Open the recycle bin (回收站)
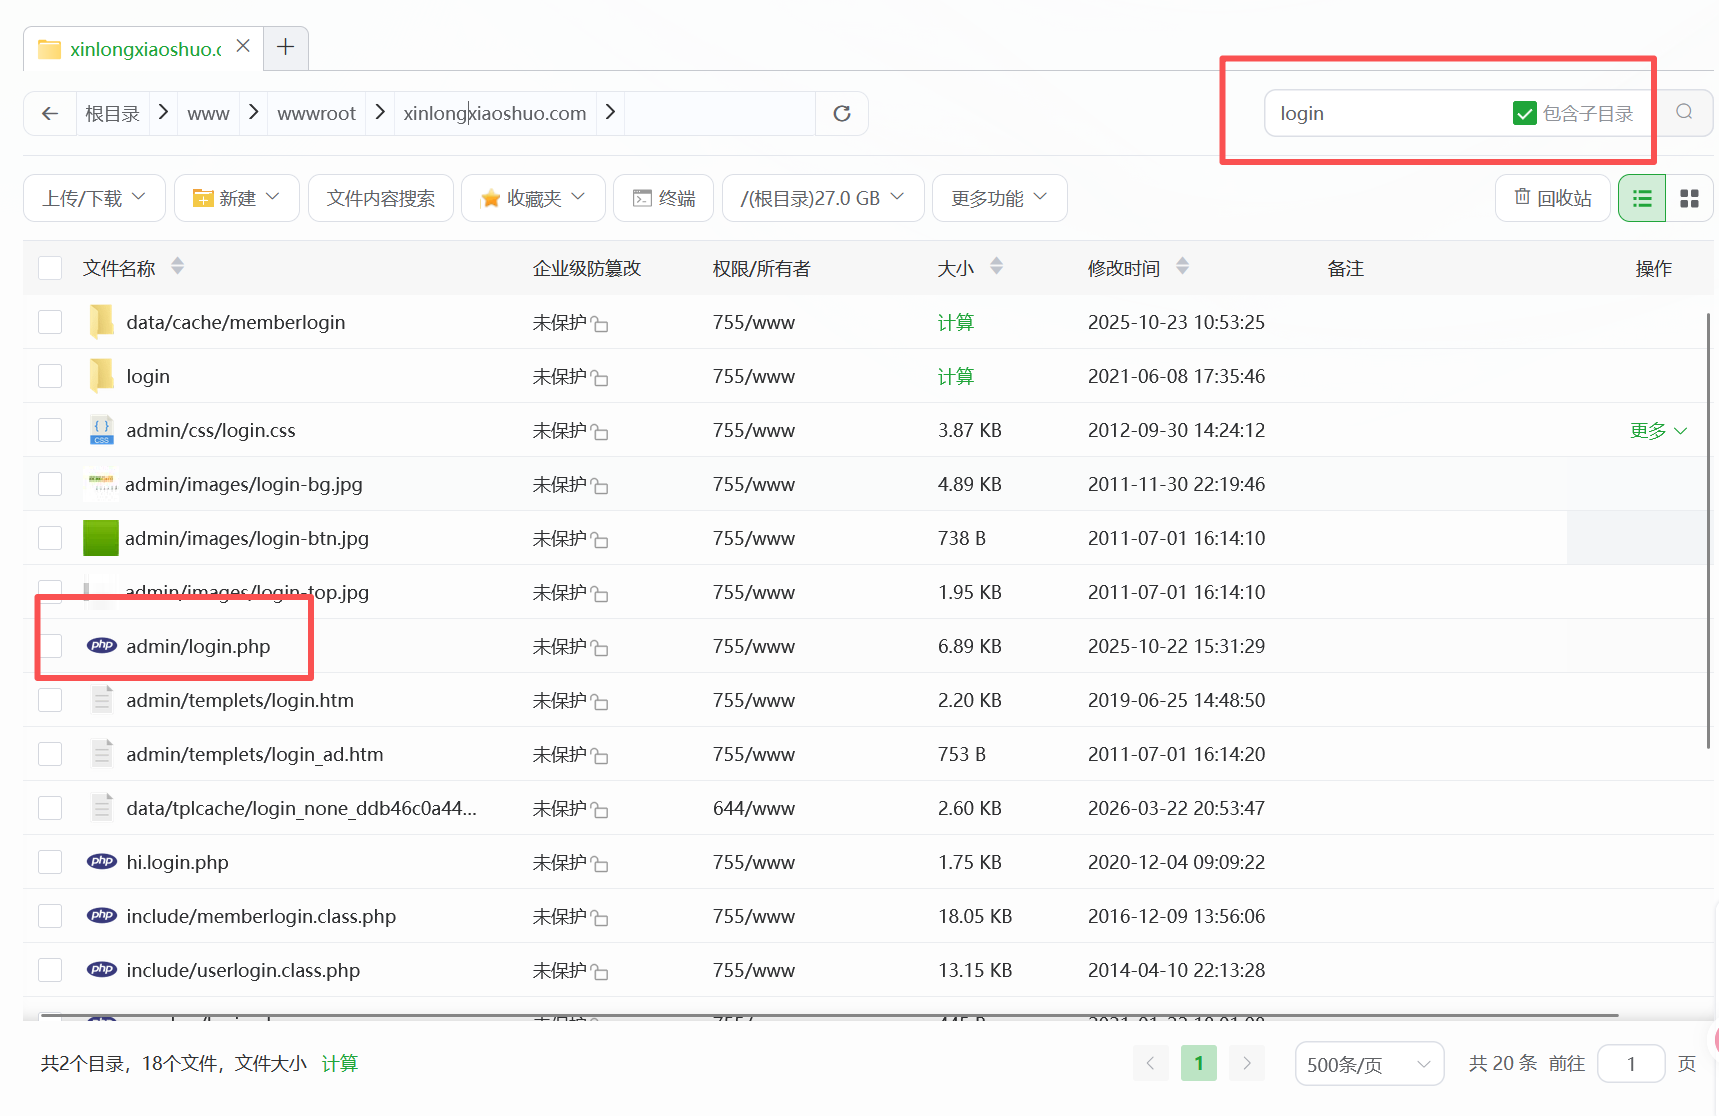This screenshot has height=1116, width=1719. point(1552,198)
